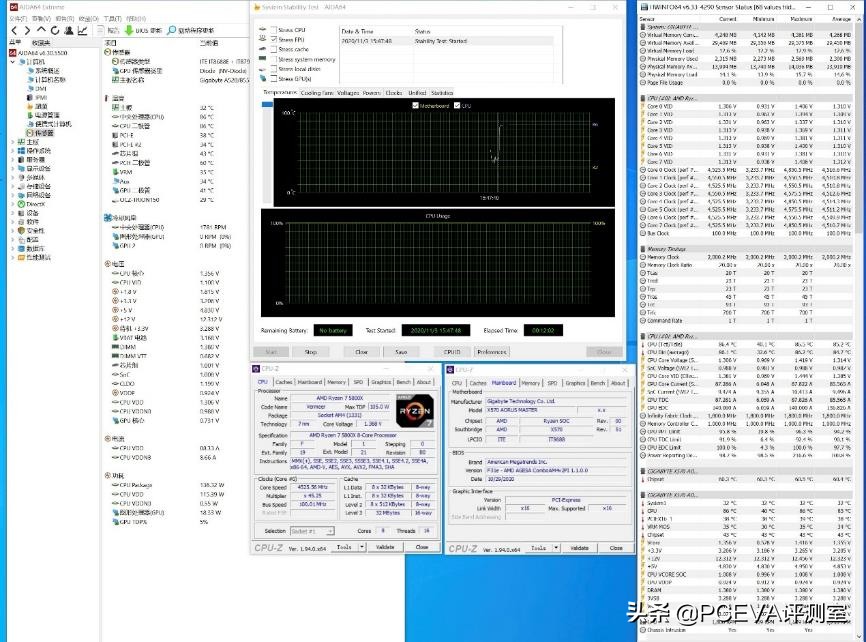Click the green BIOS update arrow icon

coord(129,28)
